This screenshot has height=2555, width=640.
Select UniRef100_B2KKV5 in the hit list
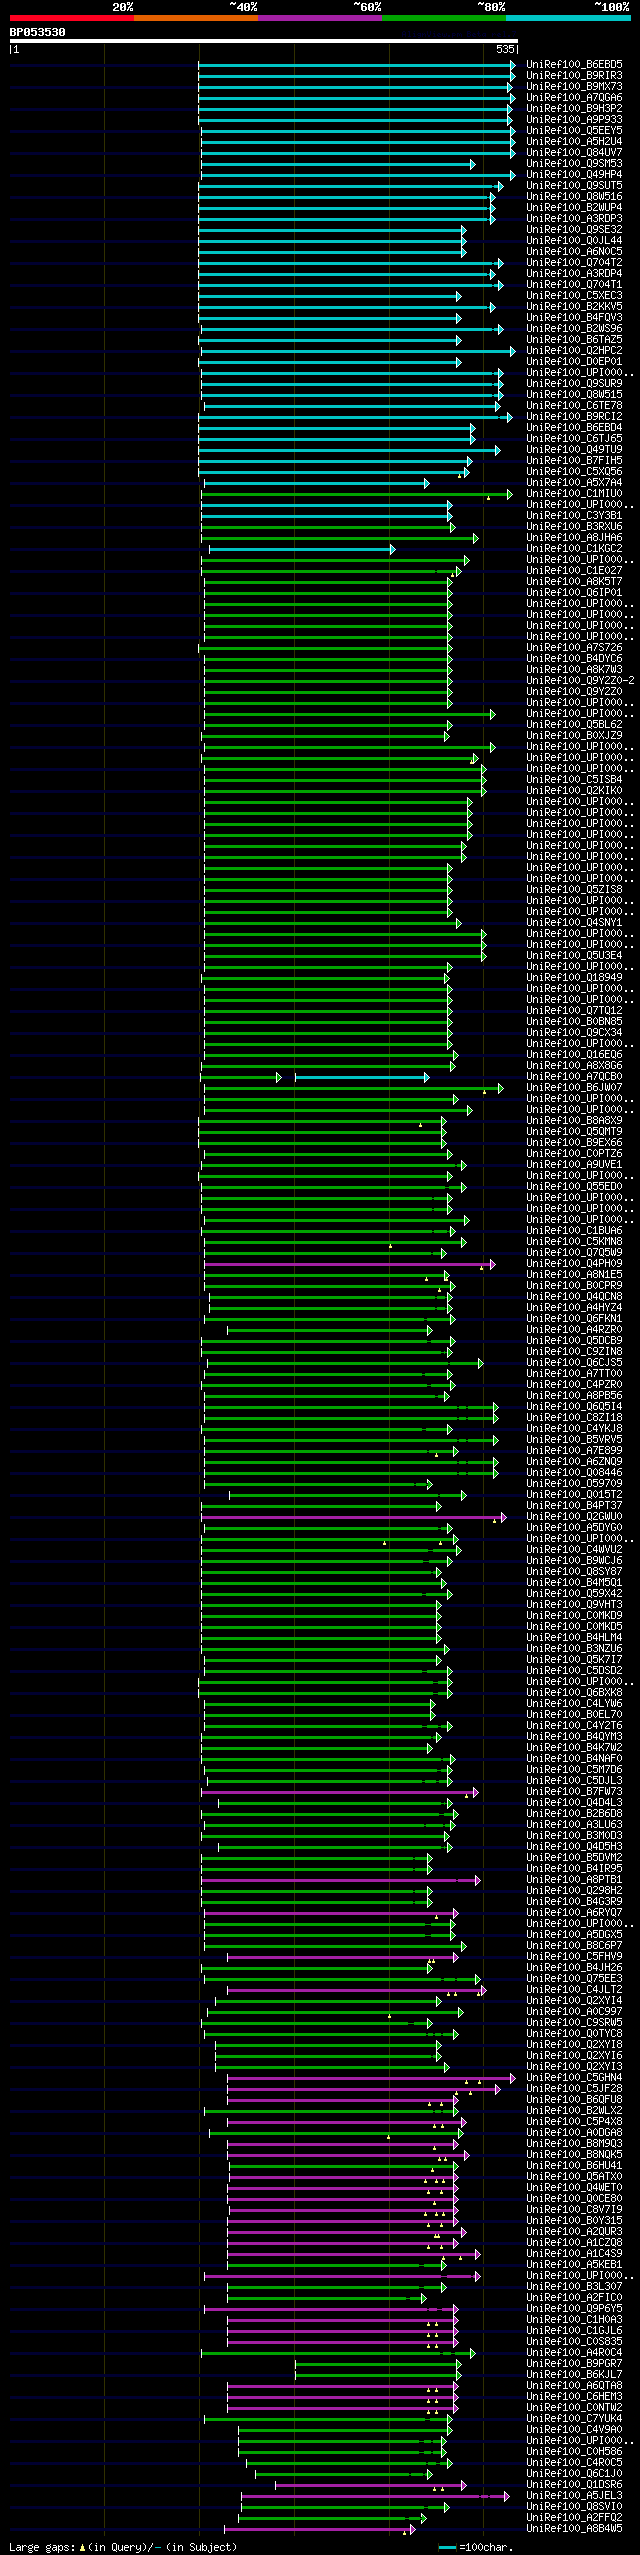574,307
